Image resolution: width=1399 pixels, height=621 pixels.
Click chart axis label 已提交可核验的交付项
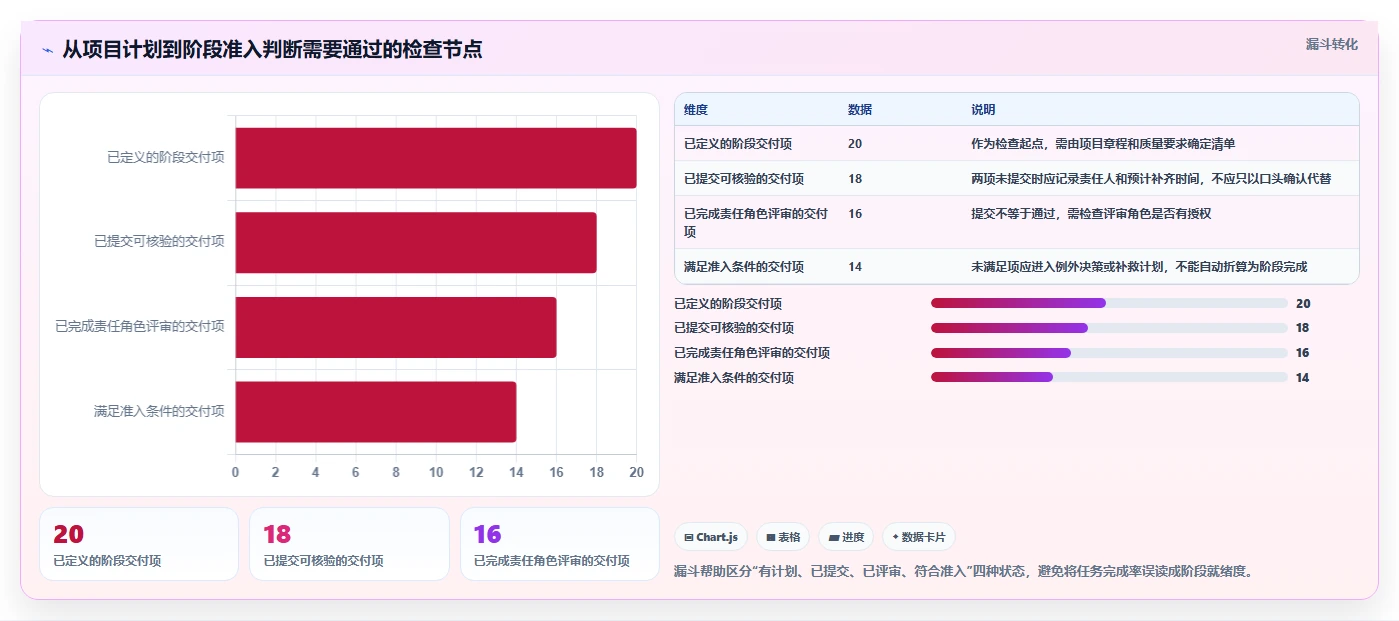pyautogui.click(x=159, y=241)
